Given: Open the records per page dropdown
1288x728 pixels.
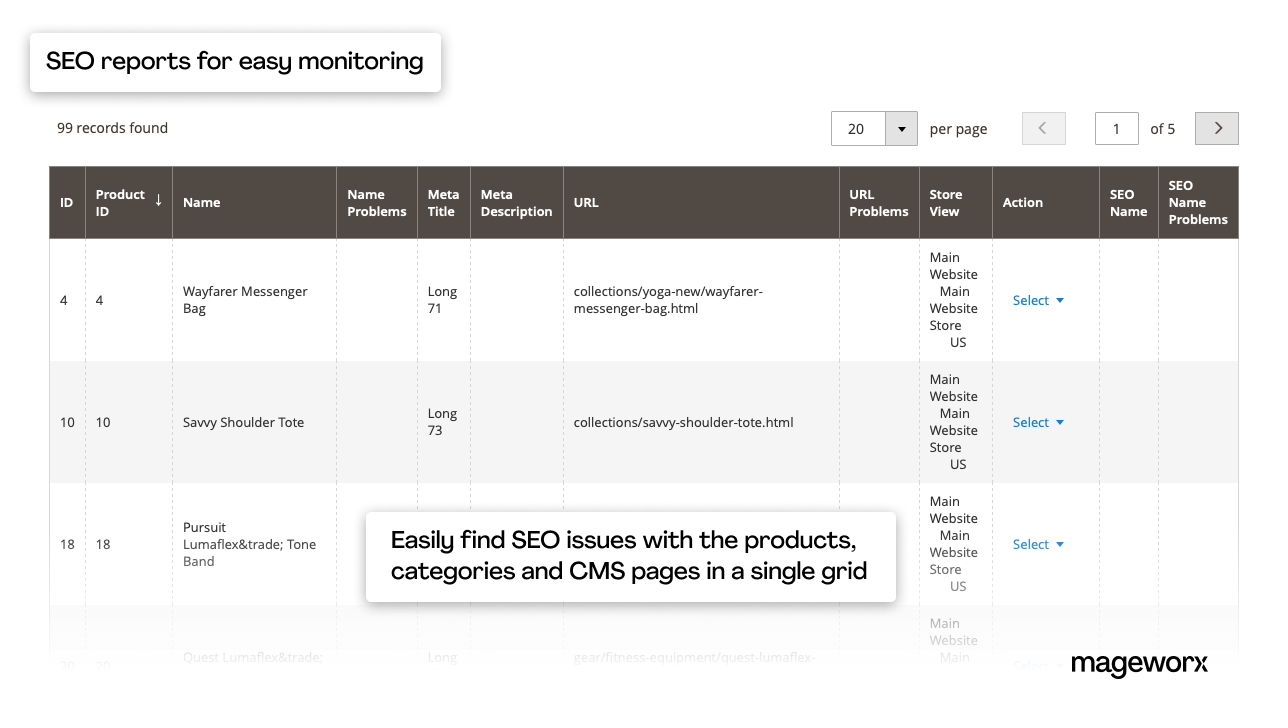Looking at the screenshot, I should (x=874, y=128).
